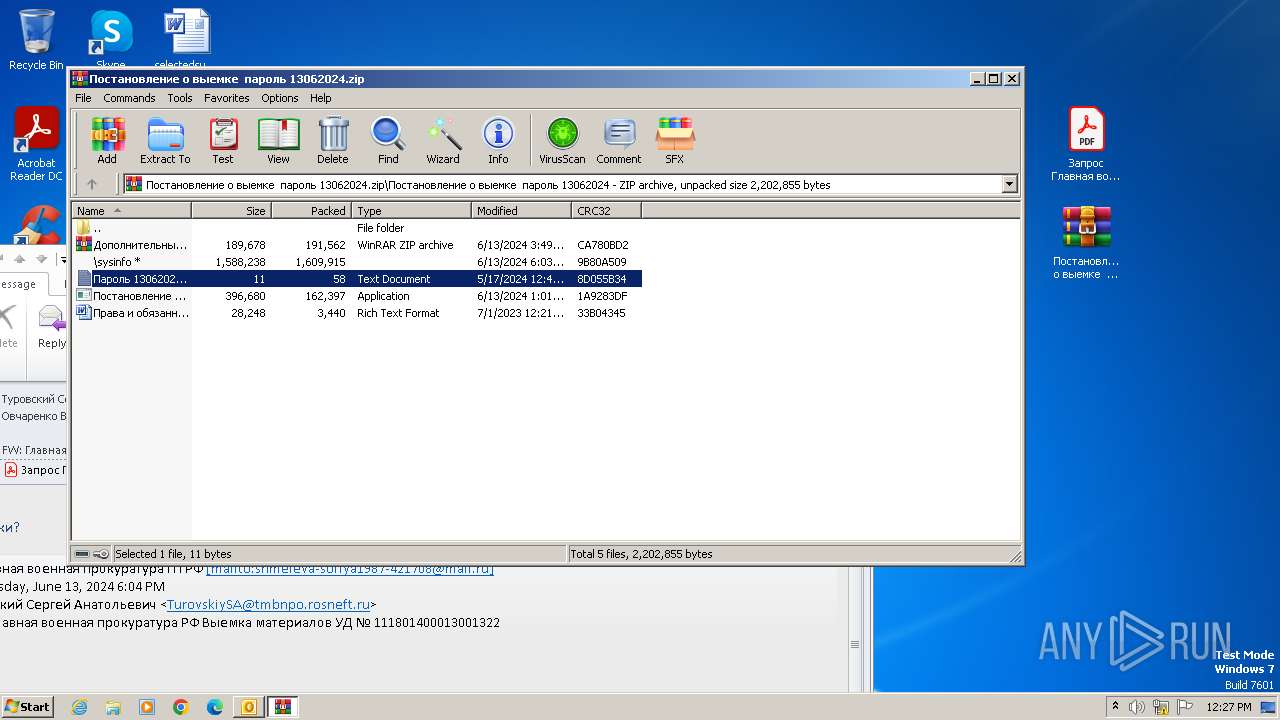Open the Recycle Bin desktop icon
Image resolution: width=1280 pixels, height=720 pixels.
pyautogui.click(x=36, y=39)
